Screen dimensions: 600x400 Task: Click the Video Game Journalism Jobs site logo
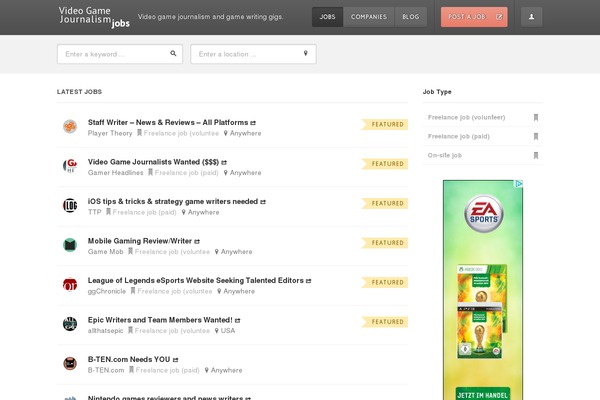[x=94, y=17]
